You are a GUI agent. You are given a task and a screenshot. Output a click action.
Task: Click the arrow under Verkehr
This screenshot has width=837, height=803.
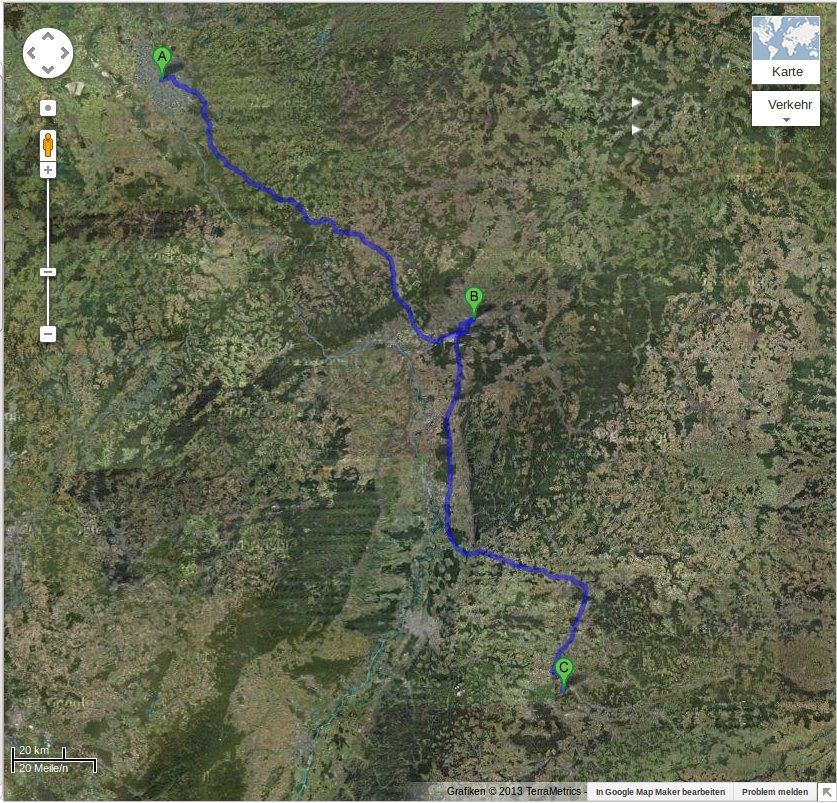(786, 120)
